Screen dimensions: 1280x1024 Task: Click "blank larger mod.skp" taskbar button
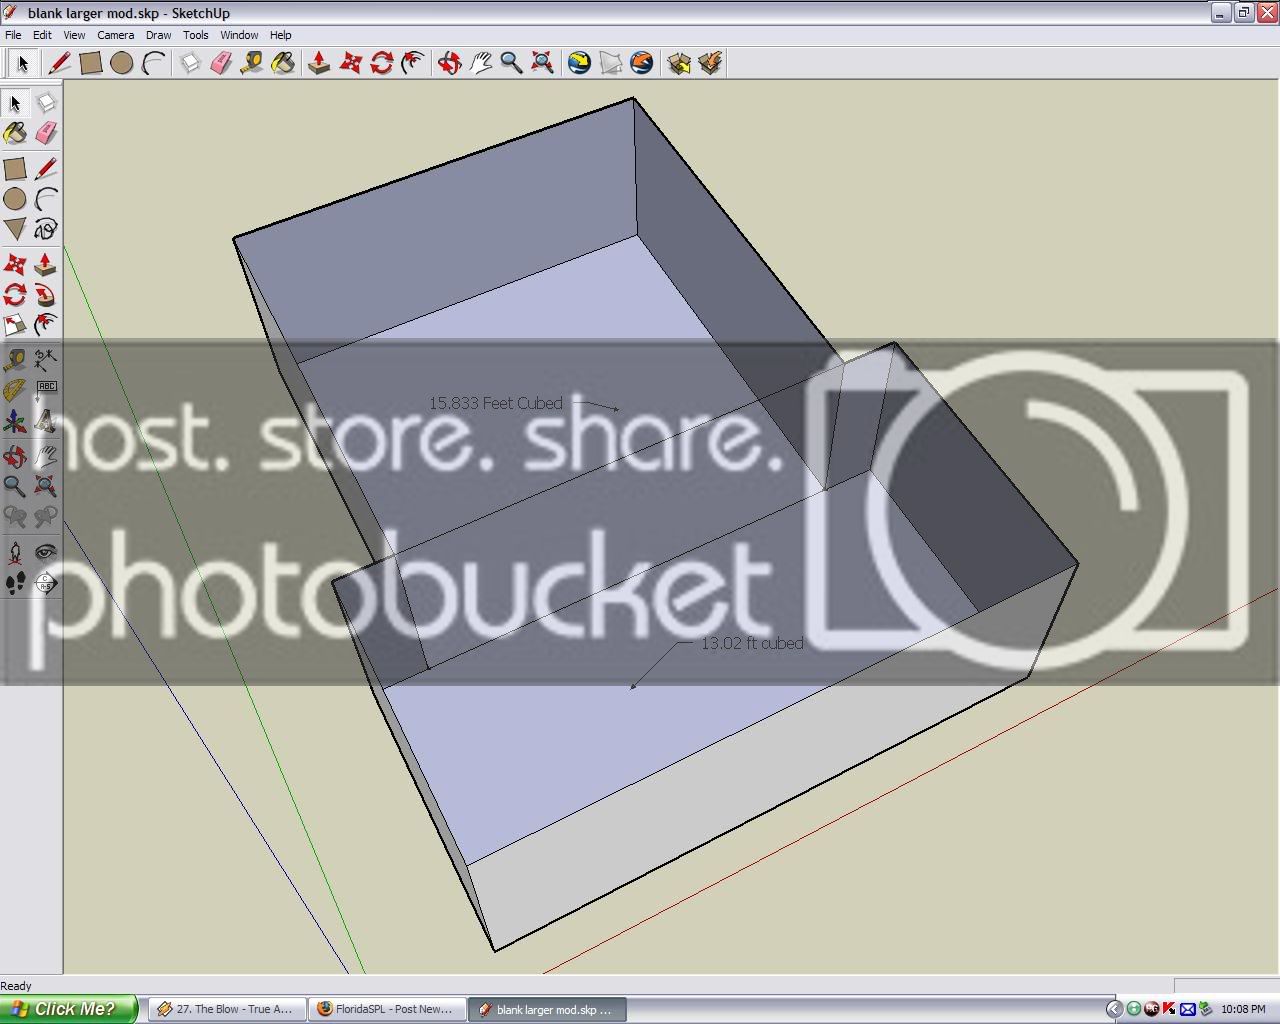tap(548, 1009)
